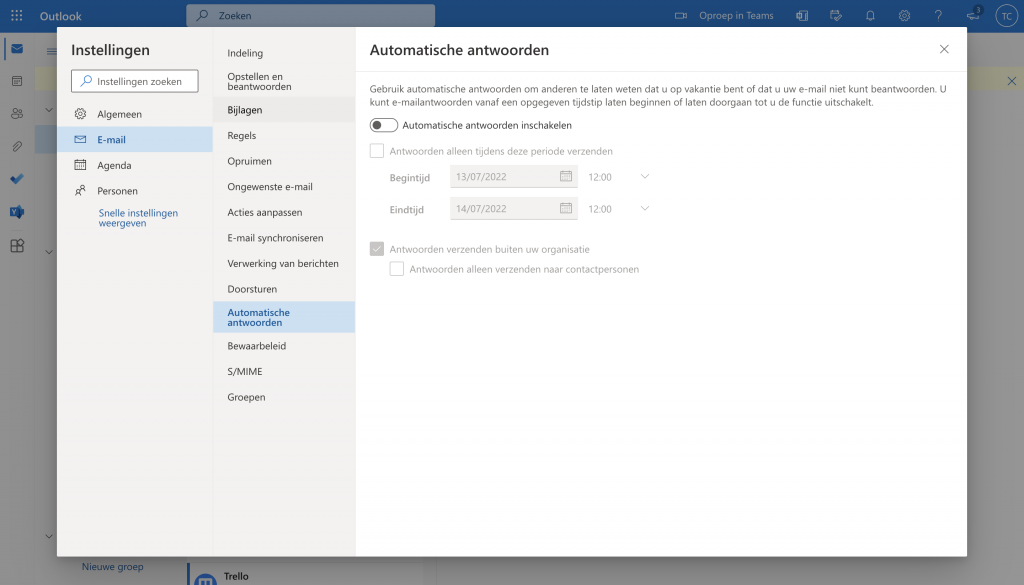Click the OneNote feed icon in the header

[x=802, y=16]
